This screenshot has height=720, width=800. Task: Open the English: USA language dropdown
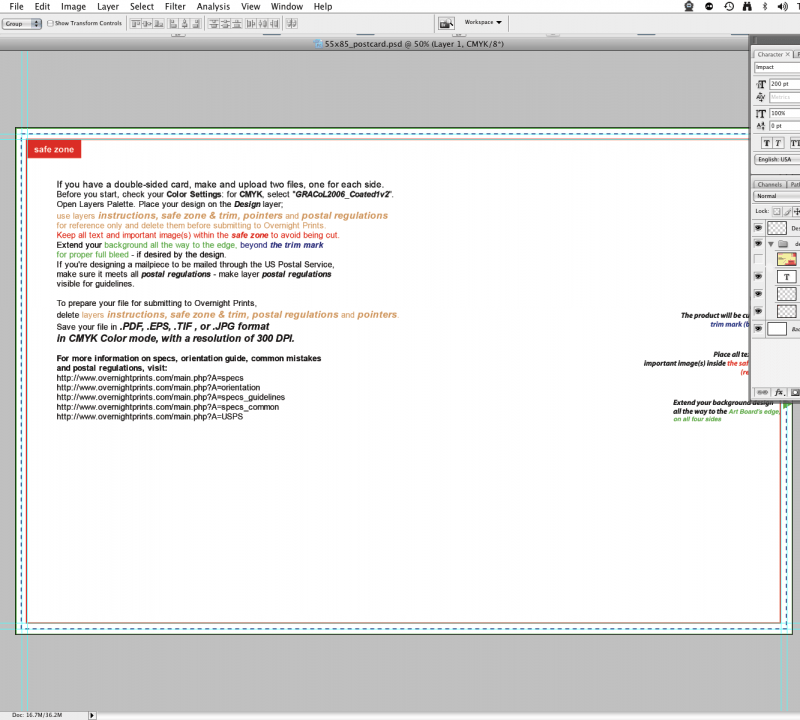(x=777, y=159)
